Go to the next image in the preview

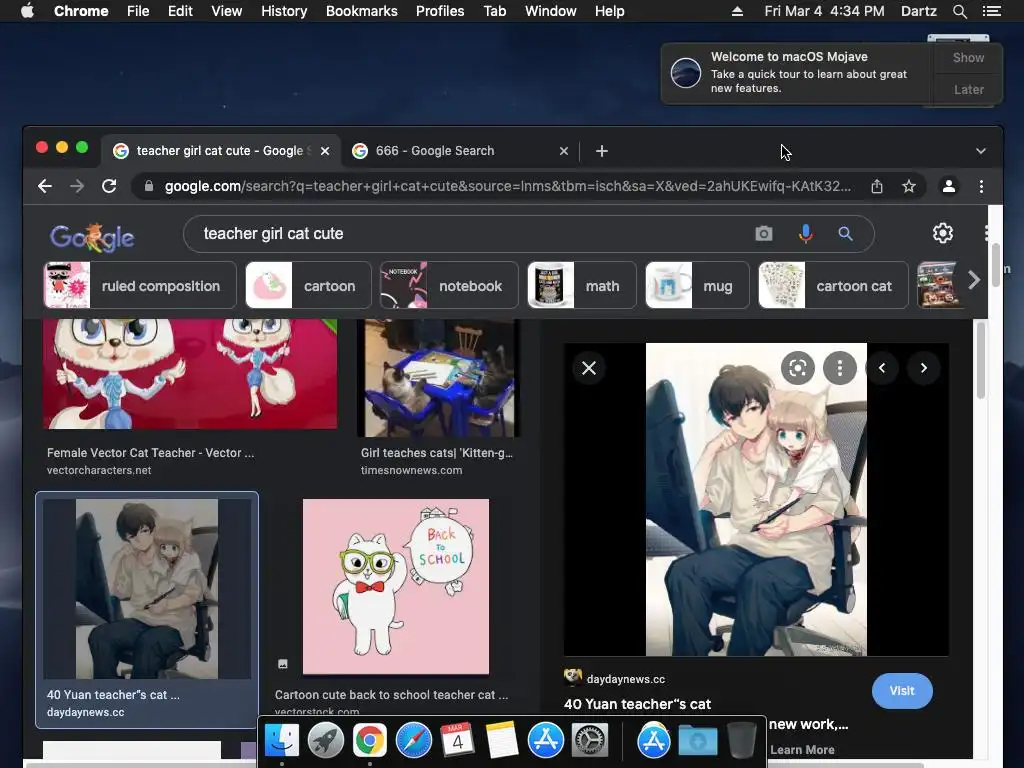923,368
